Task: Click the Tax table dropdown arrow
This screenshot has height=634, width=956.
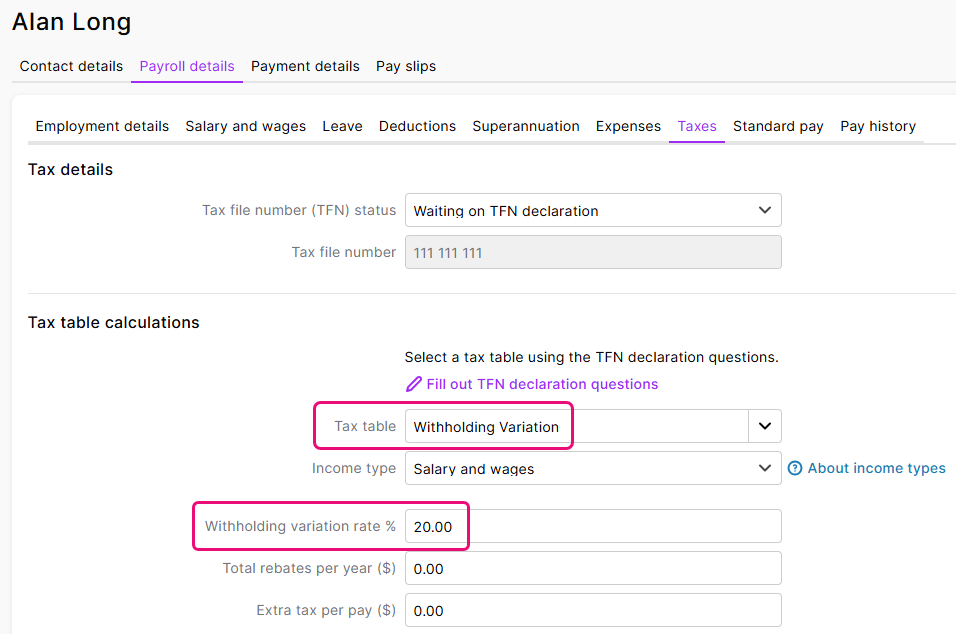Action: 764,426
